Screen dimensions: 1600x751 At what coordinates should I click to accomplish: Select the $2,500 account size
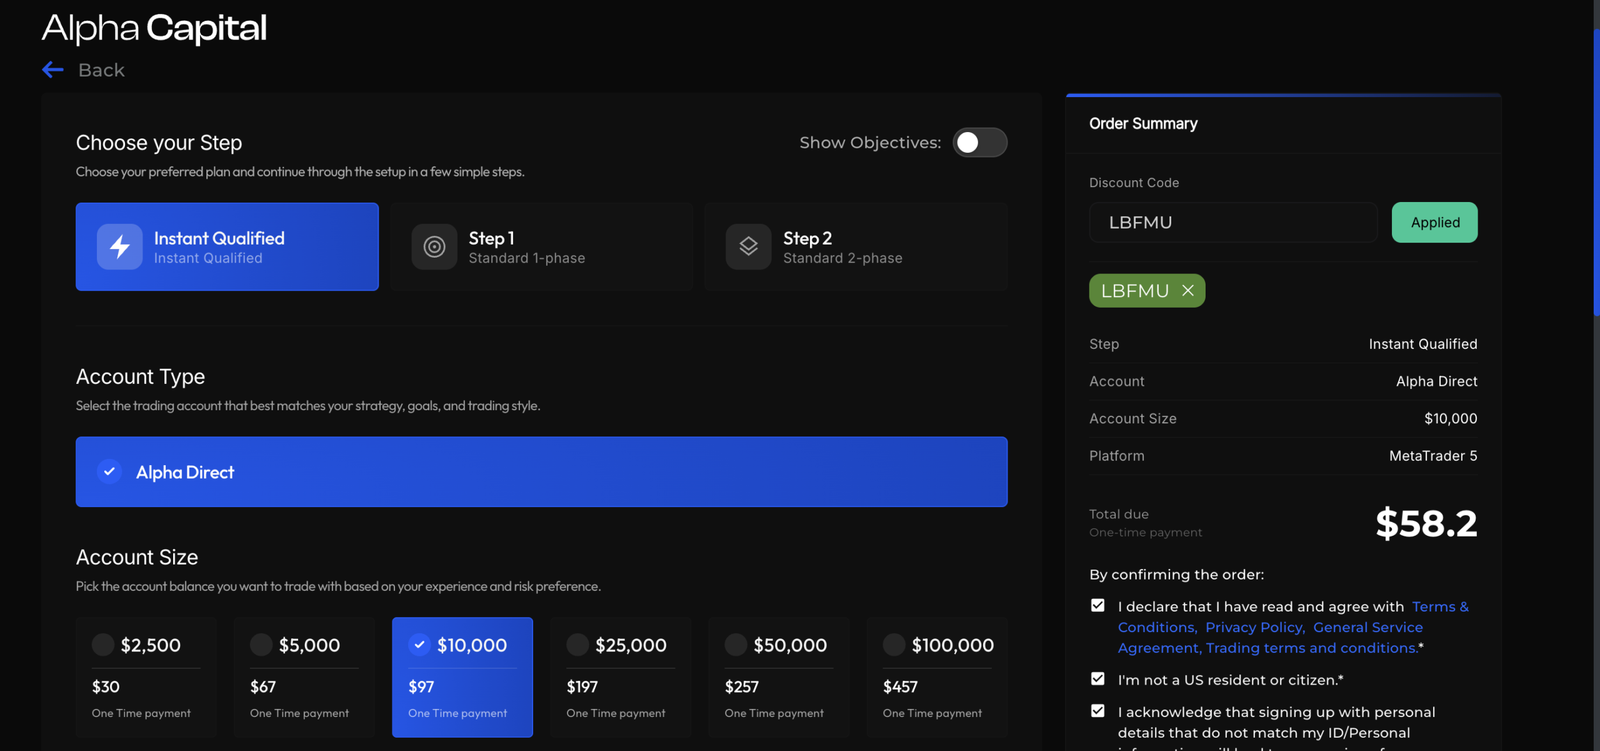146,677
